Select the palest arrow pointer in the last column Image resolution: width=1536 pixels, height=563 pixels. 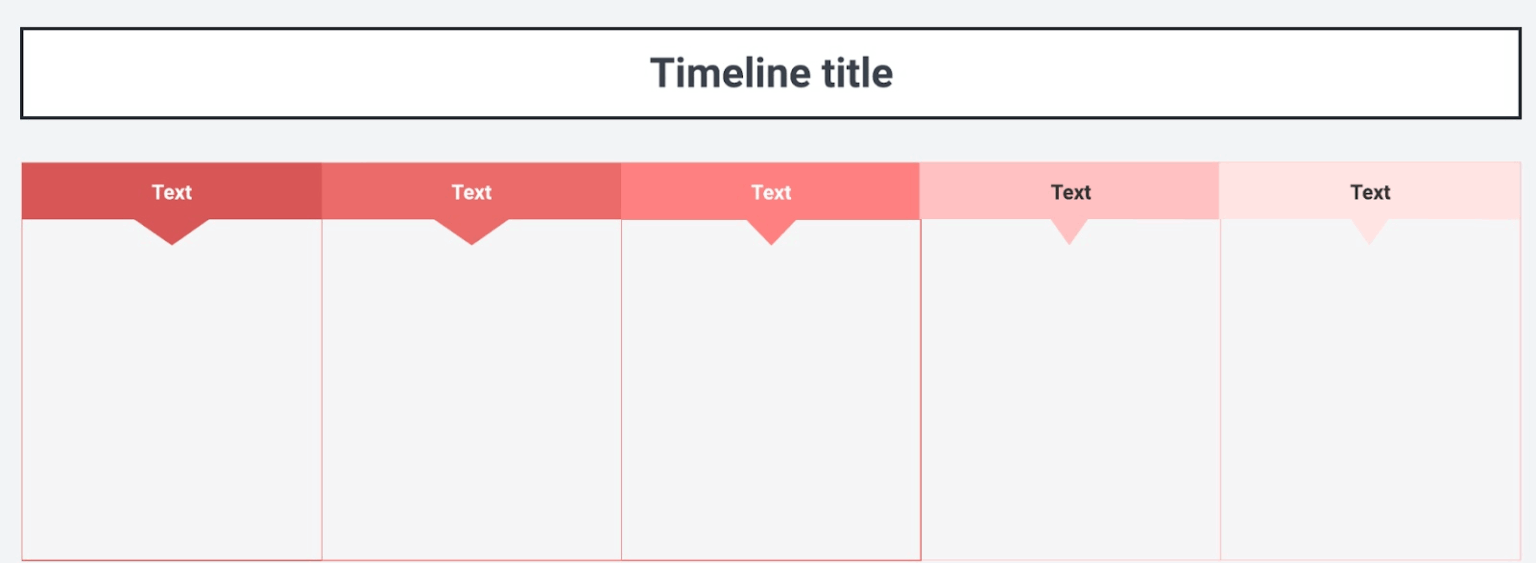tap(1369, 230)
